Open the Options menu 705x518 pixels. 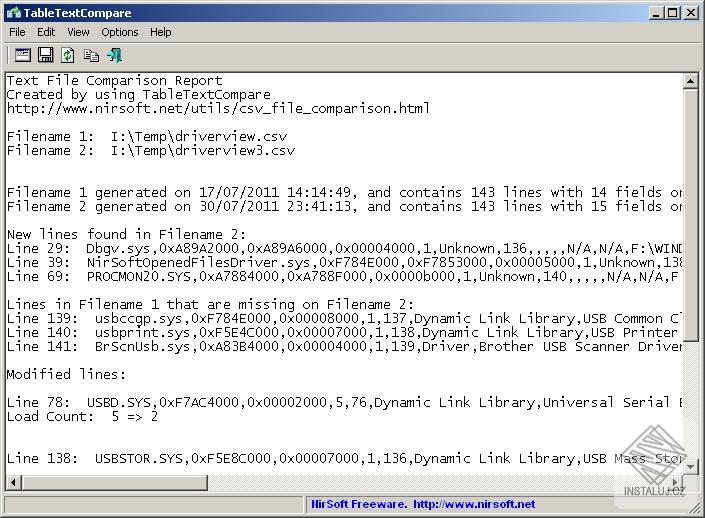(120, 32)
